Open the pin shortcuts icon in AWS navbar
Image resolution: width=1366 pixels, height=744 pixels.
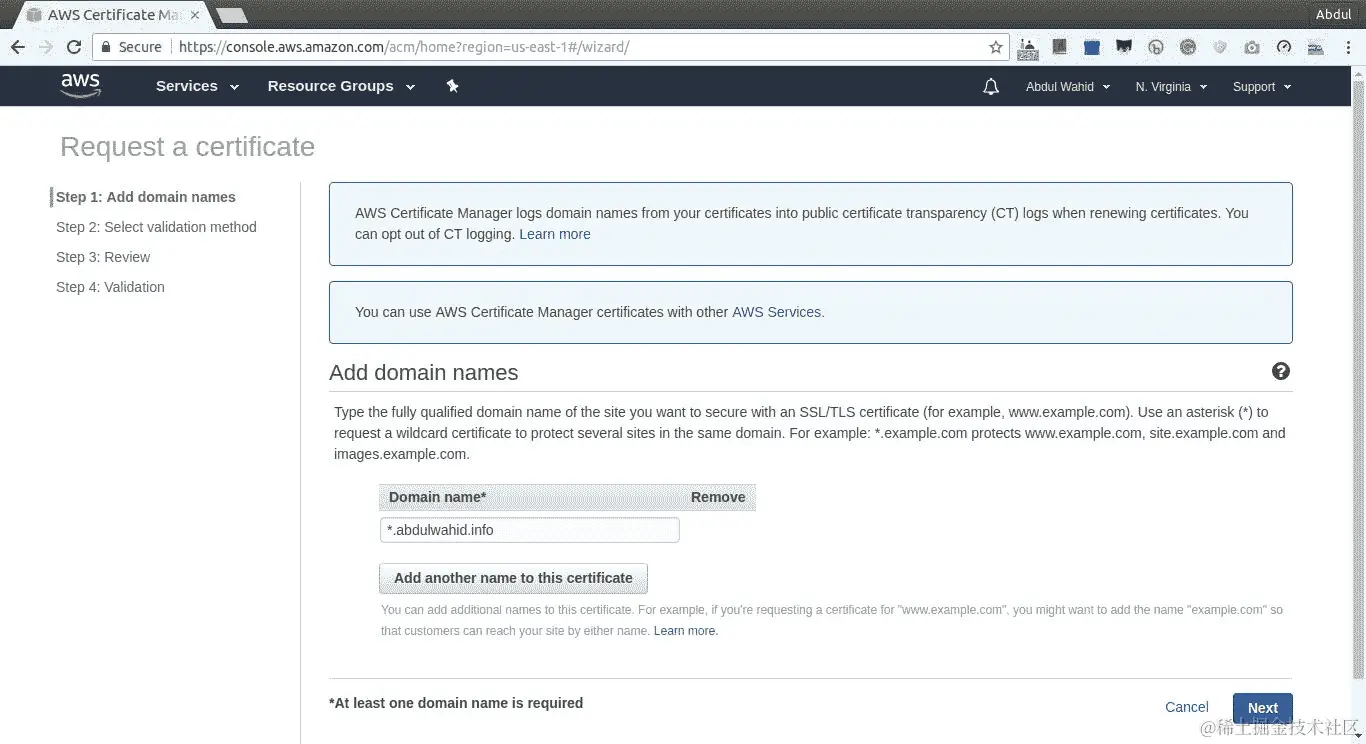pyautogui.click(x=452, y=86)
